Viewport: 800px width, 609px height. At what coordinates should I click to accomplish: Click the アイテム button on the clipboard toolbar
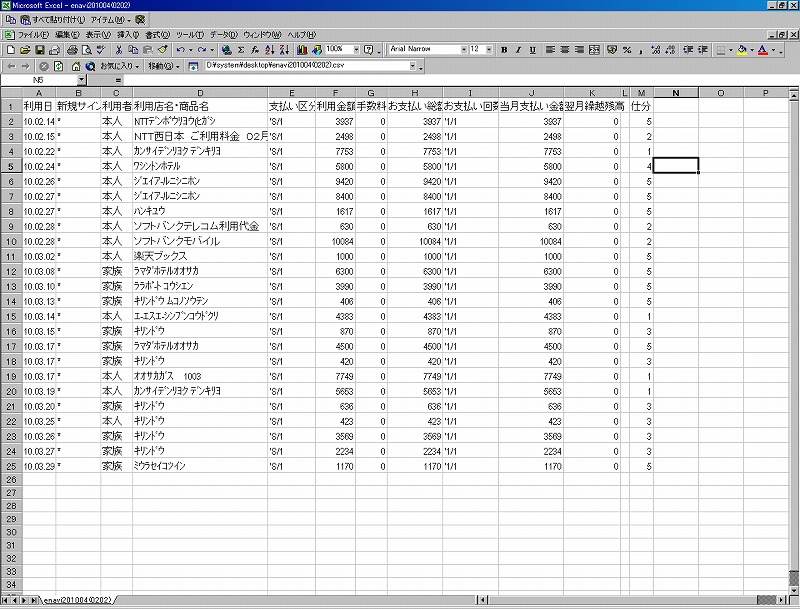point(110,20)
